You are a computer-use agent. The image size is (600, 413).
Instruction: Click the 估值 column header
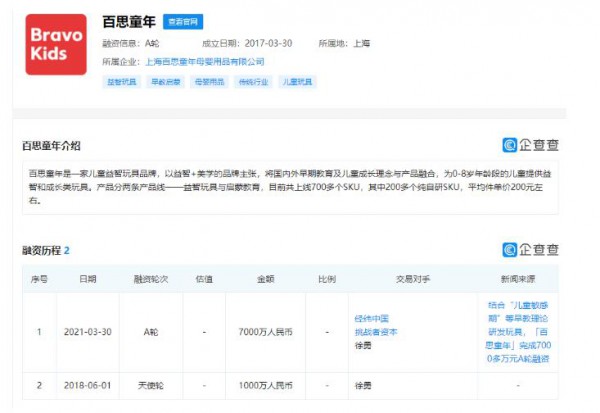pos(204,279)
